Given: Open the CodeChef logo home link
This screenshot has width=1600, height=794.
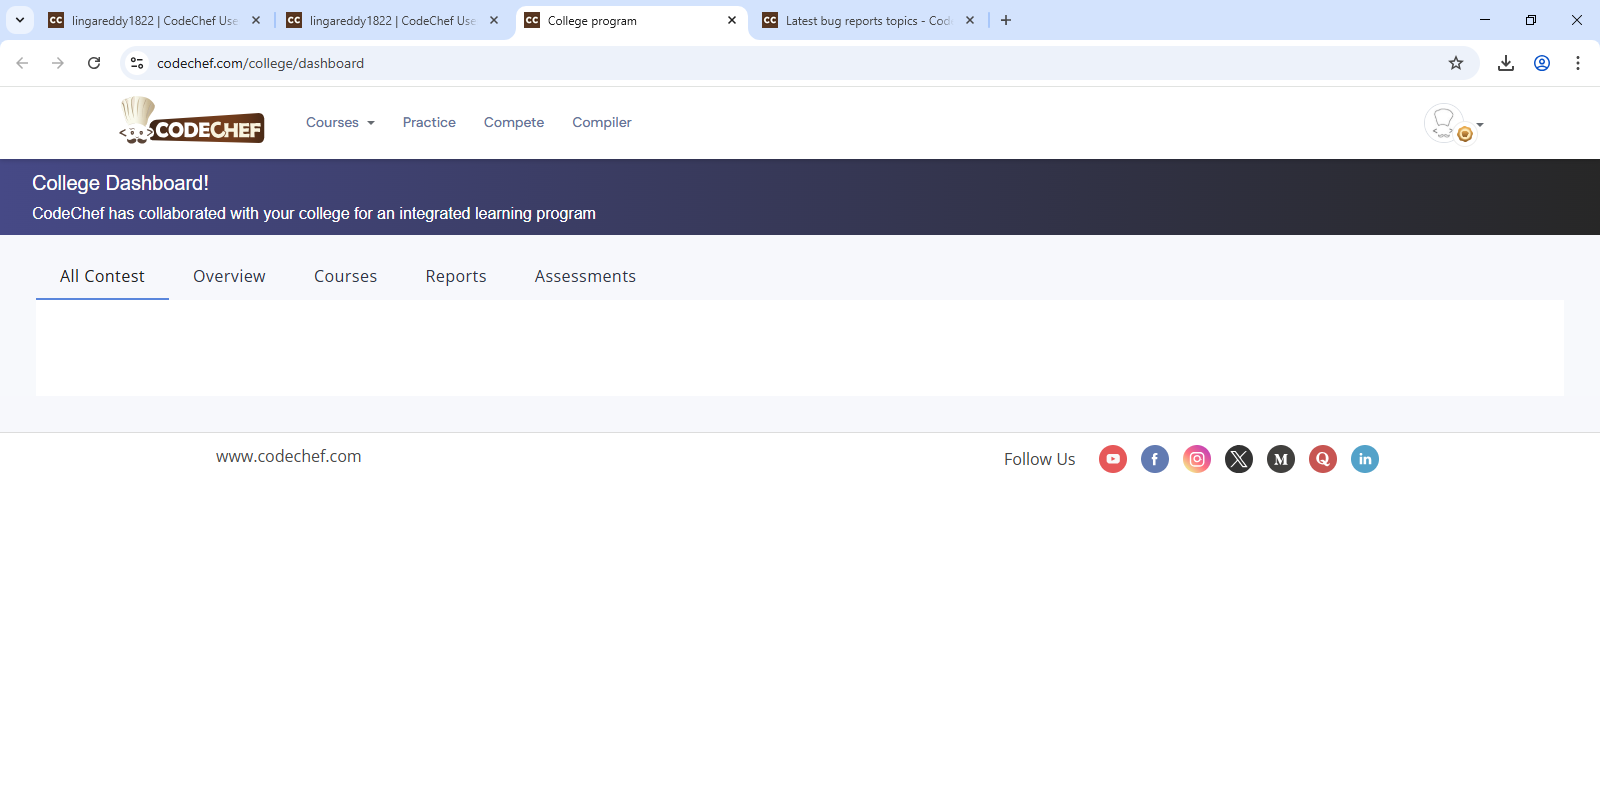Looking at the screenshot, I should click(x=192, y=121).
